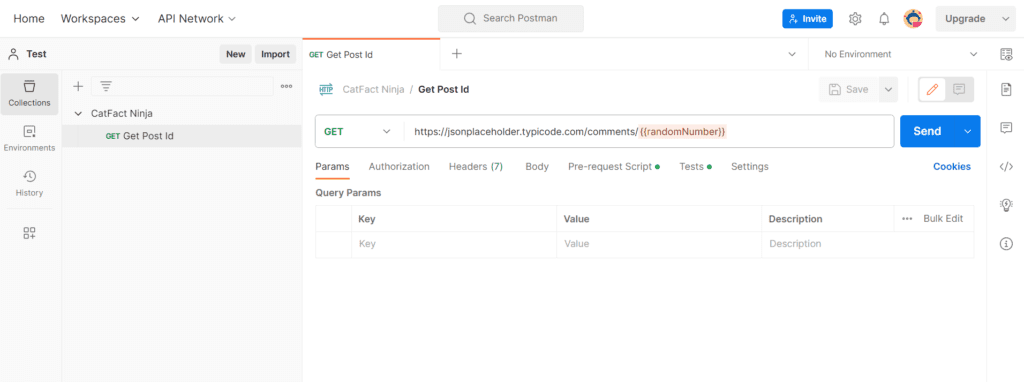The image size is (1024, 382).
Task: Open the documentation icon in right sidebar
Action: tap(1006, 89)
